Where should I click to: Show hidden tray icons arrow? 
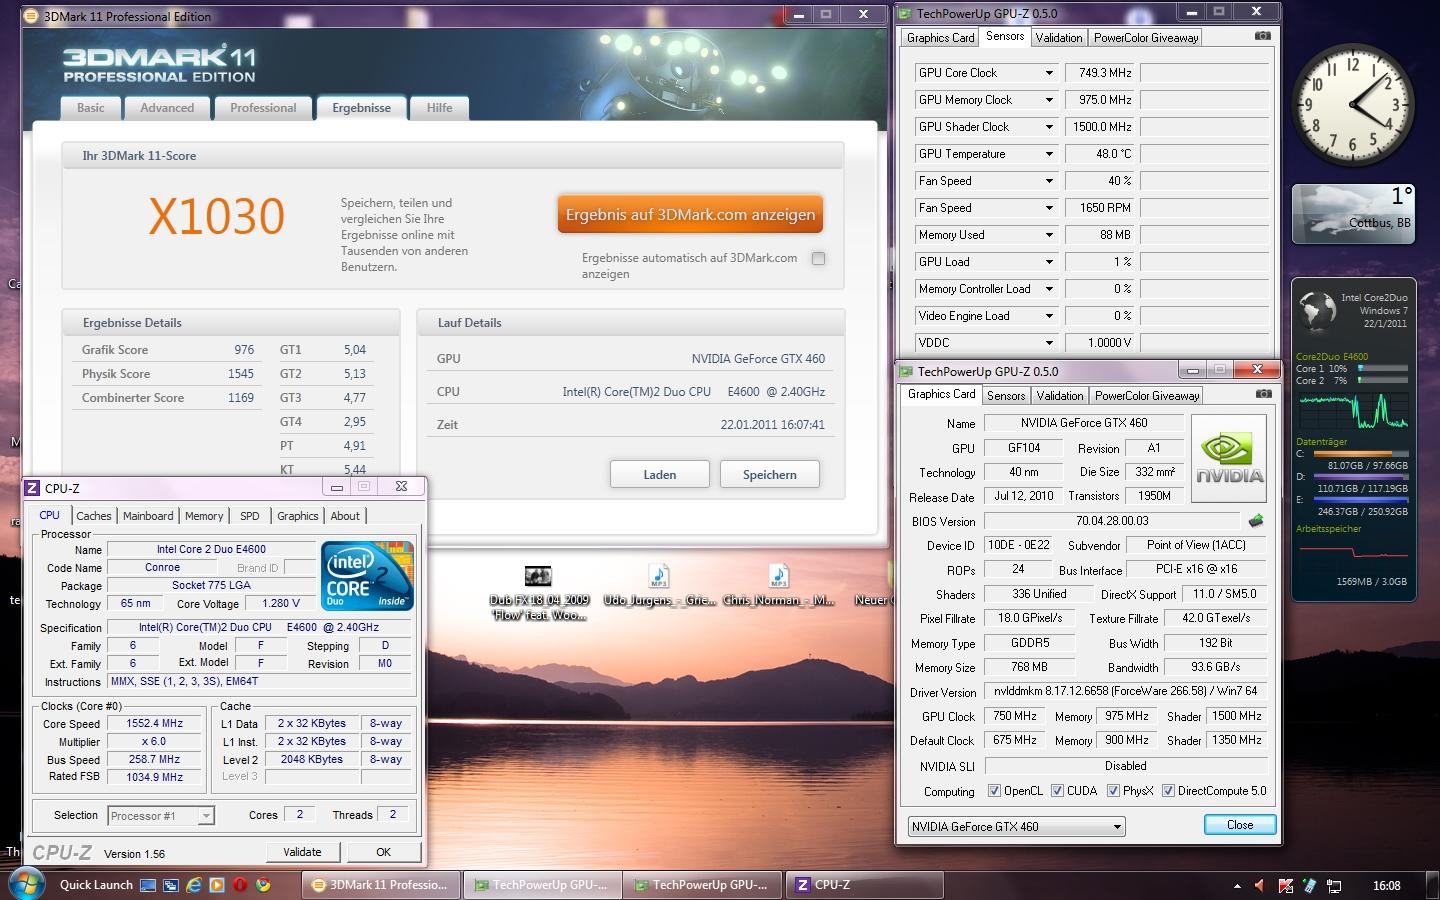tap(1237, 886)
